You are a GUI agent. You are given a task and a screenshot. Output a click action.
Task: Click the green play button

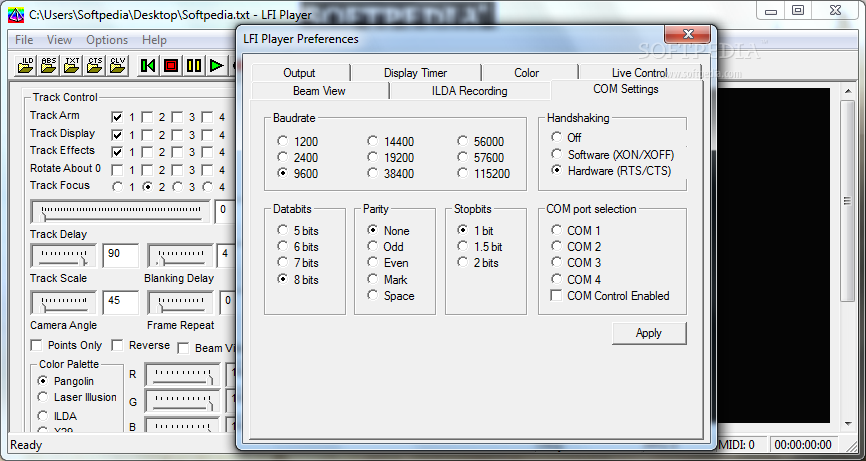[216, 66]
